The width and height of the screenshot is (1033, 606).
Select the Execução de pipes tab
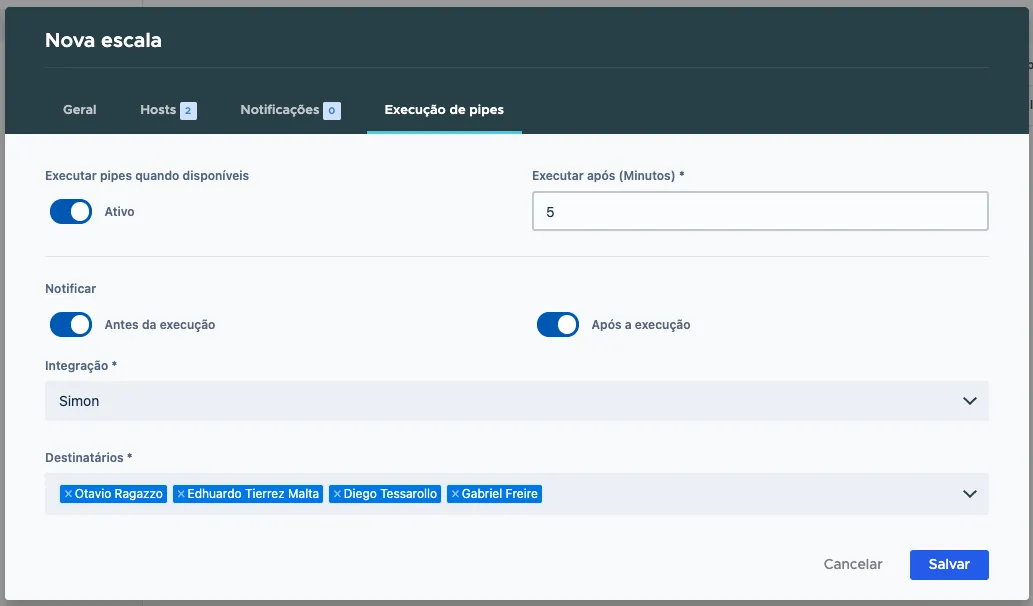point(444,110)
